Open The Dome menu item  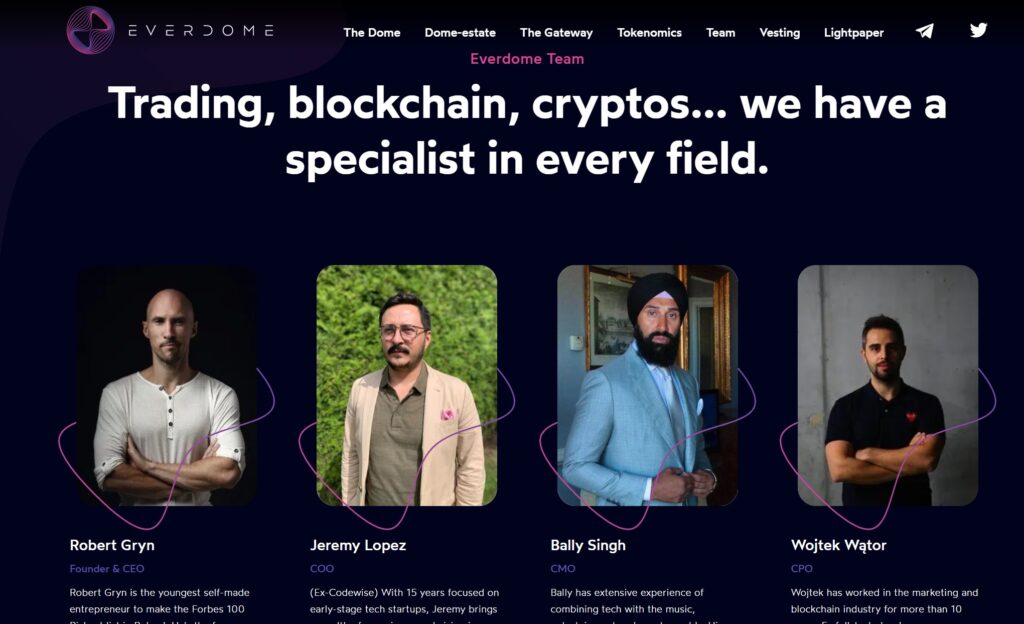(x=372, y=33)
